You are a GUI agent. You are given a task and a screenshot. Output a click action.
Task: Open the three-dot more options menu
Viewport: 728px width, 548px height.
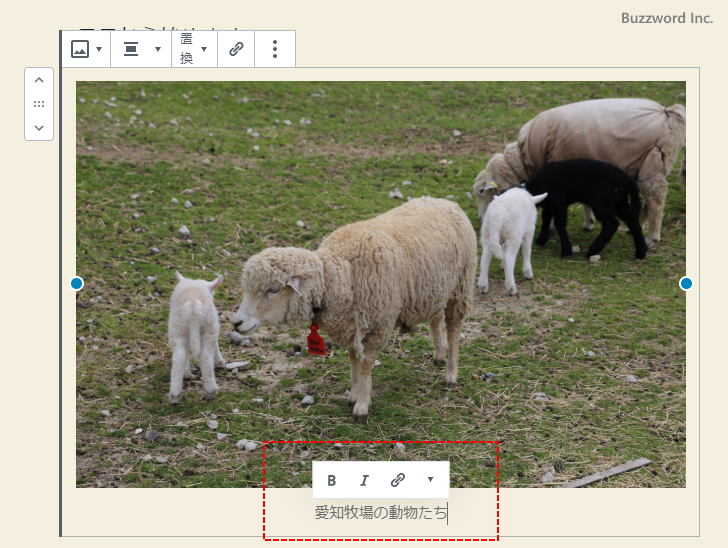pos(275,49)
